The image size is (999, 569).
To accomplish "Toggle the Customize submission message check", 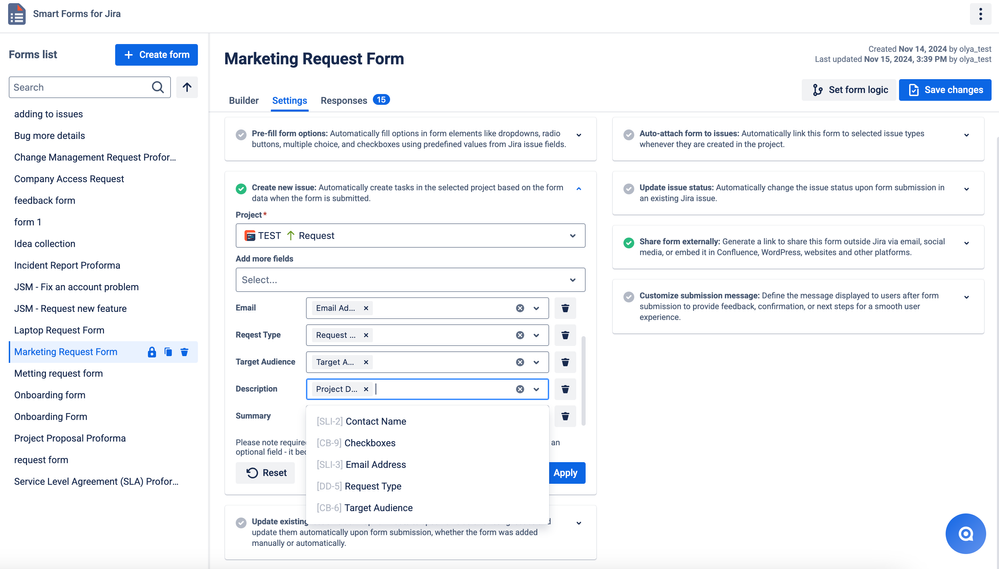I will [x=629, y=297].
